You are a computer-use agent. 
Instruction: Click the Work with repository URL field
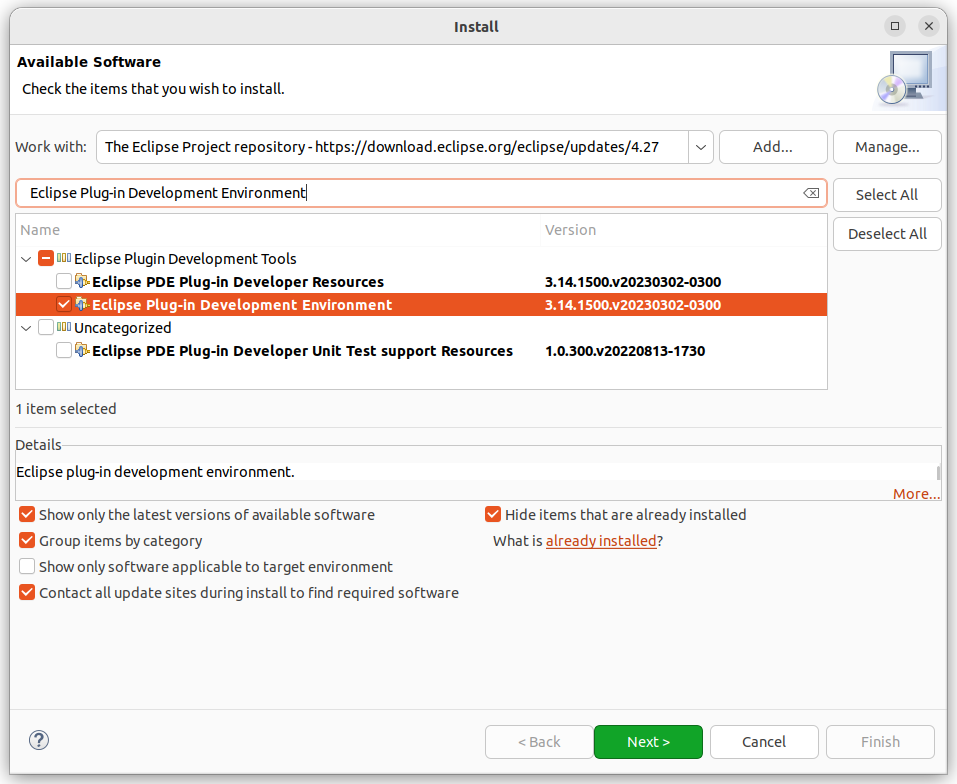tap(392, 147)
